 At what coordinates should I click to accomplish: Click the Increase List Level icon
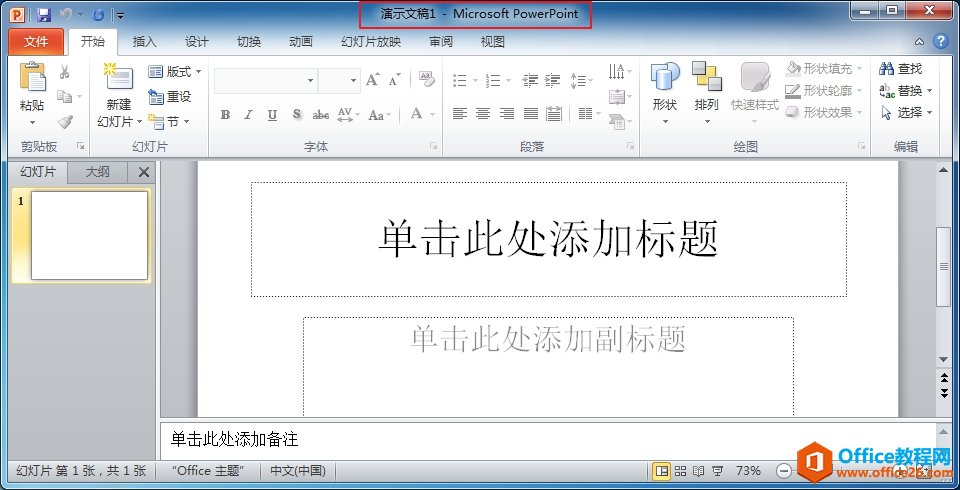click(x=552, y=80)
